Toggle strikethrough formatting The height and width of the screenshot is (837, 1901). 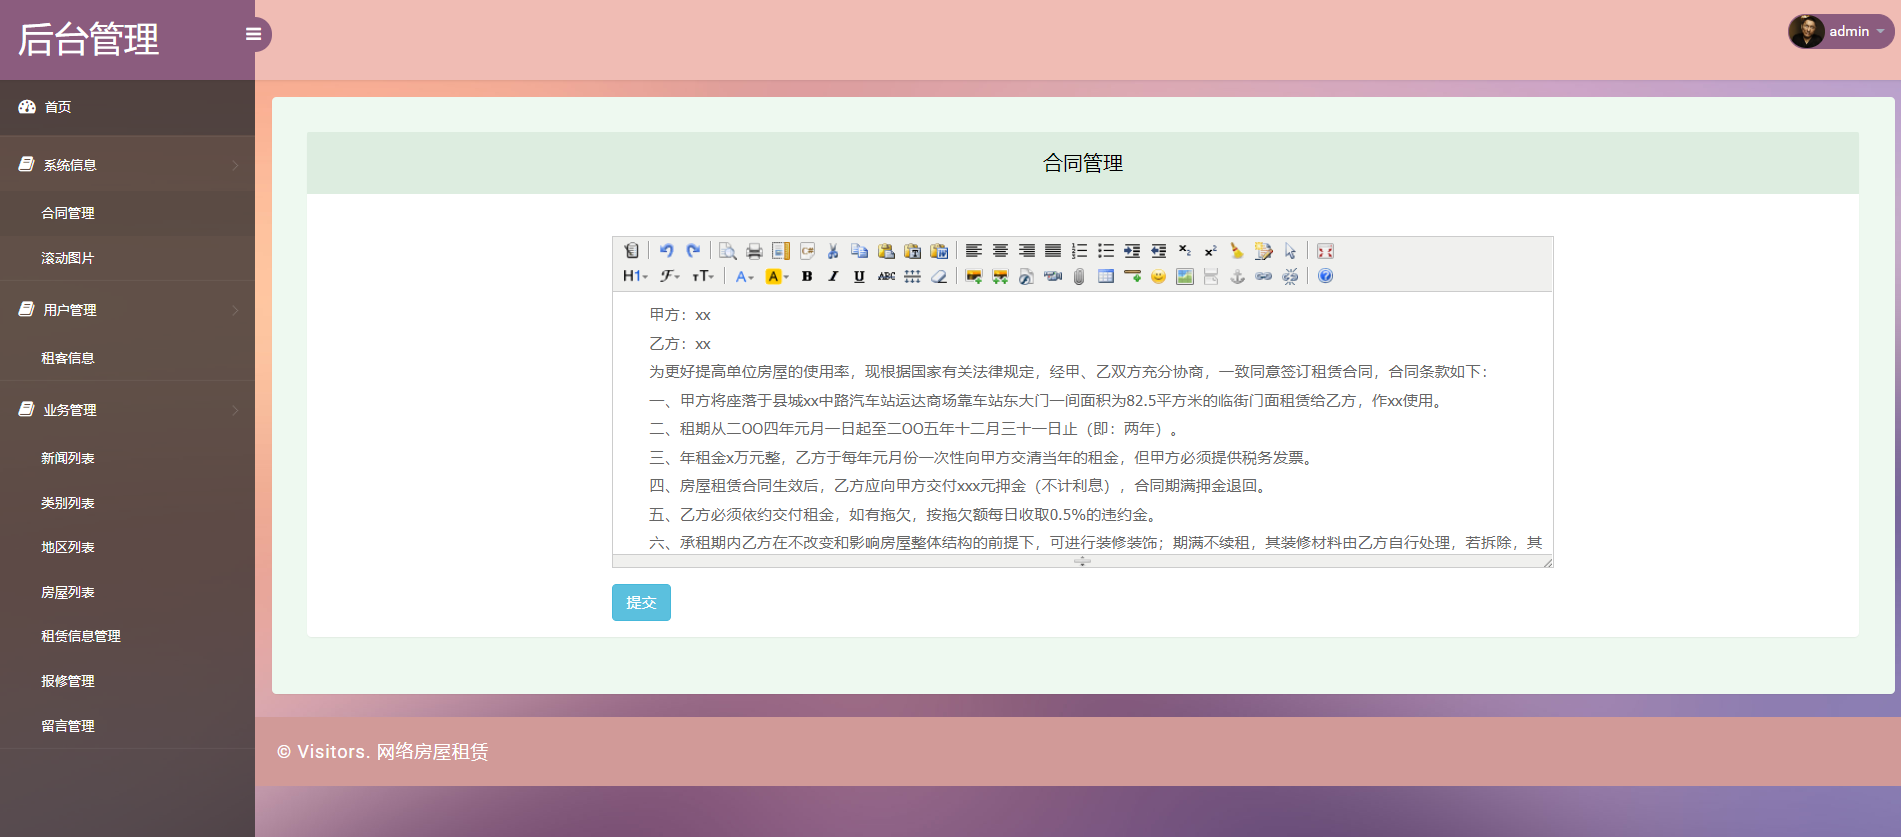coord(886,276)
